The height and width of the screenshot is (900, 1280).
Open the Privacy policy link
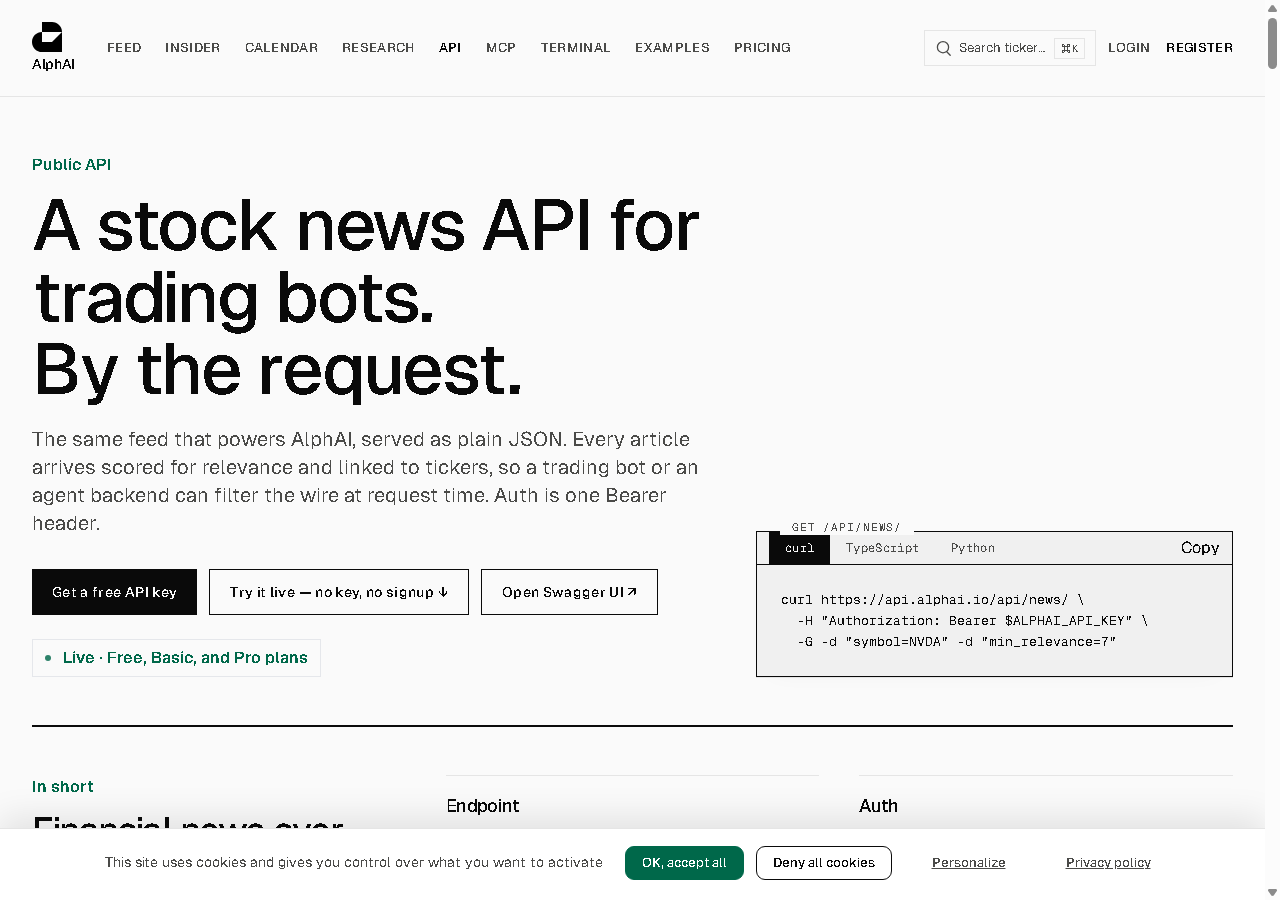pyautogui.click(x=1108, y=863)
